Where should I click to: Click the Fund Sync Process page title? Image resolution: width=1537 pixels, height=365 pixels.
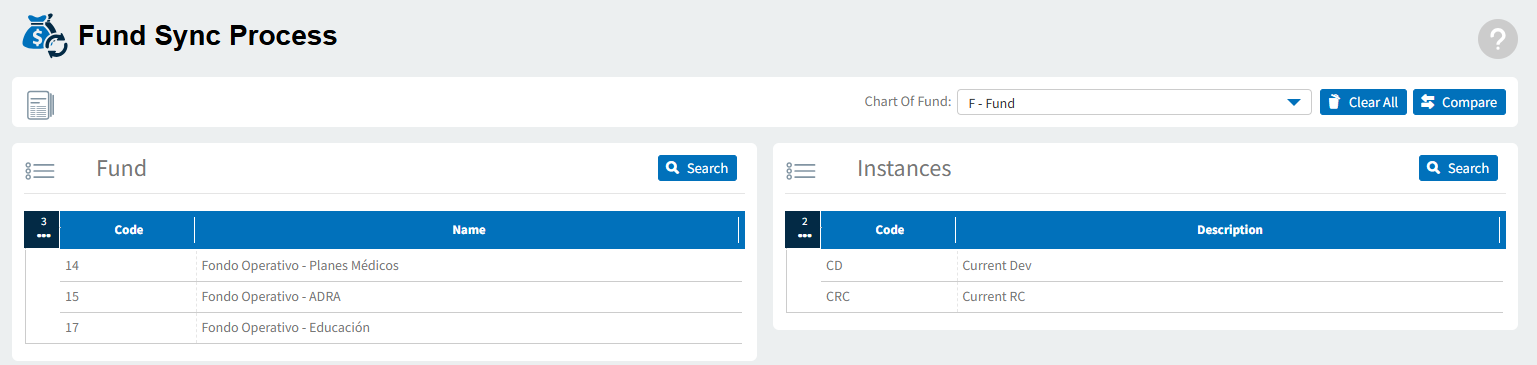208,36
